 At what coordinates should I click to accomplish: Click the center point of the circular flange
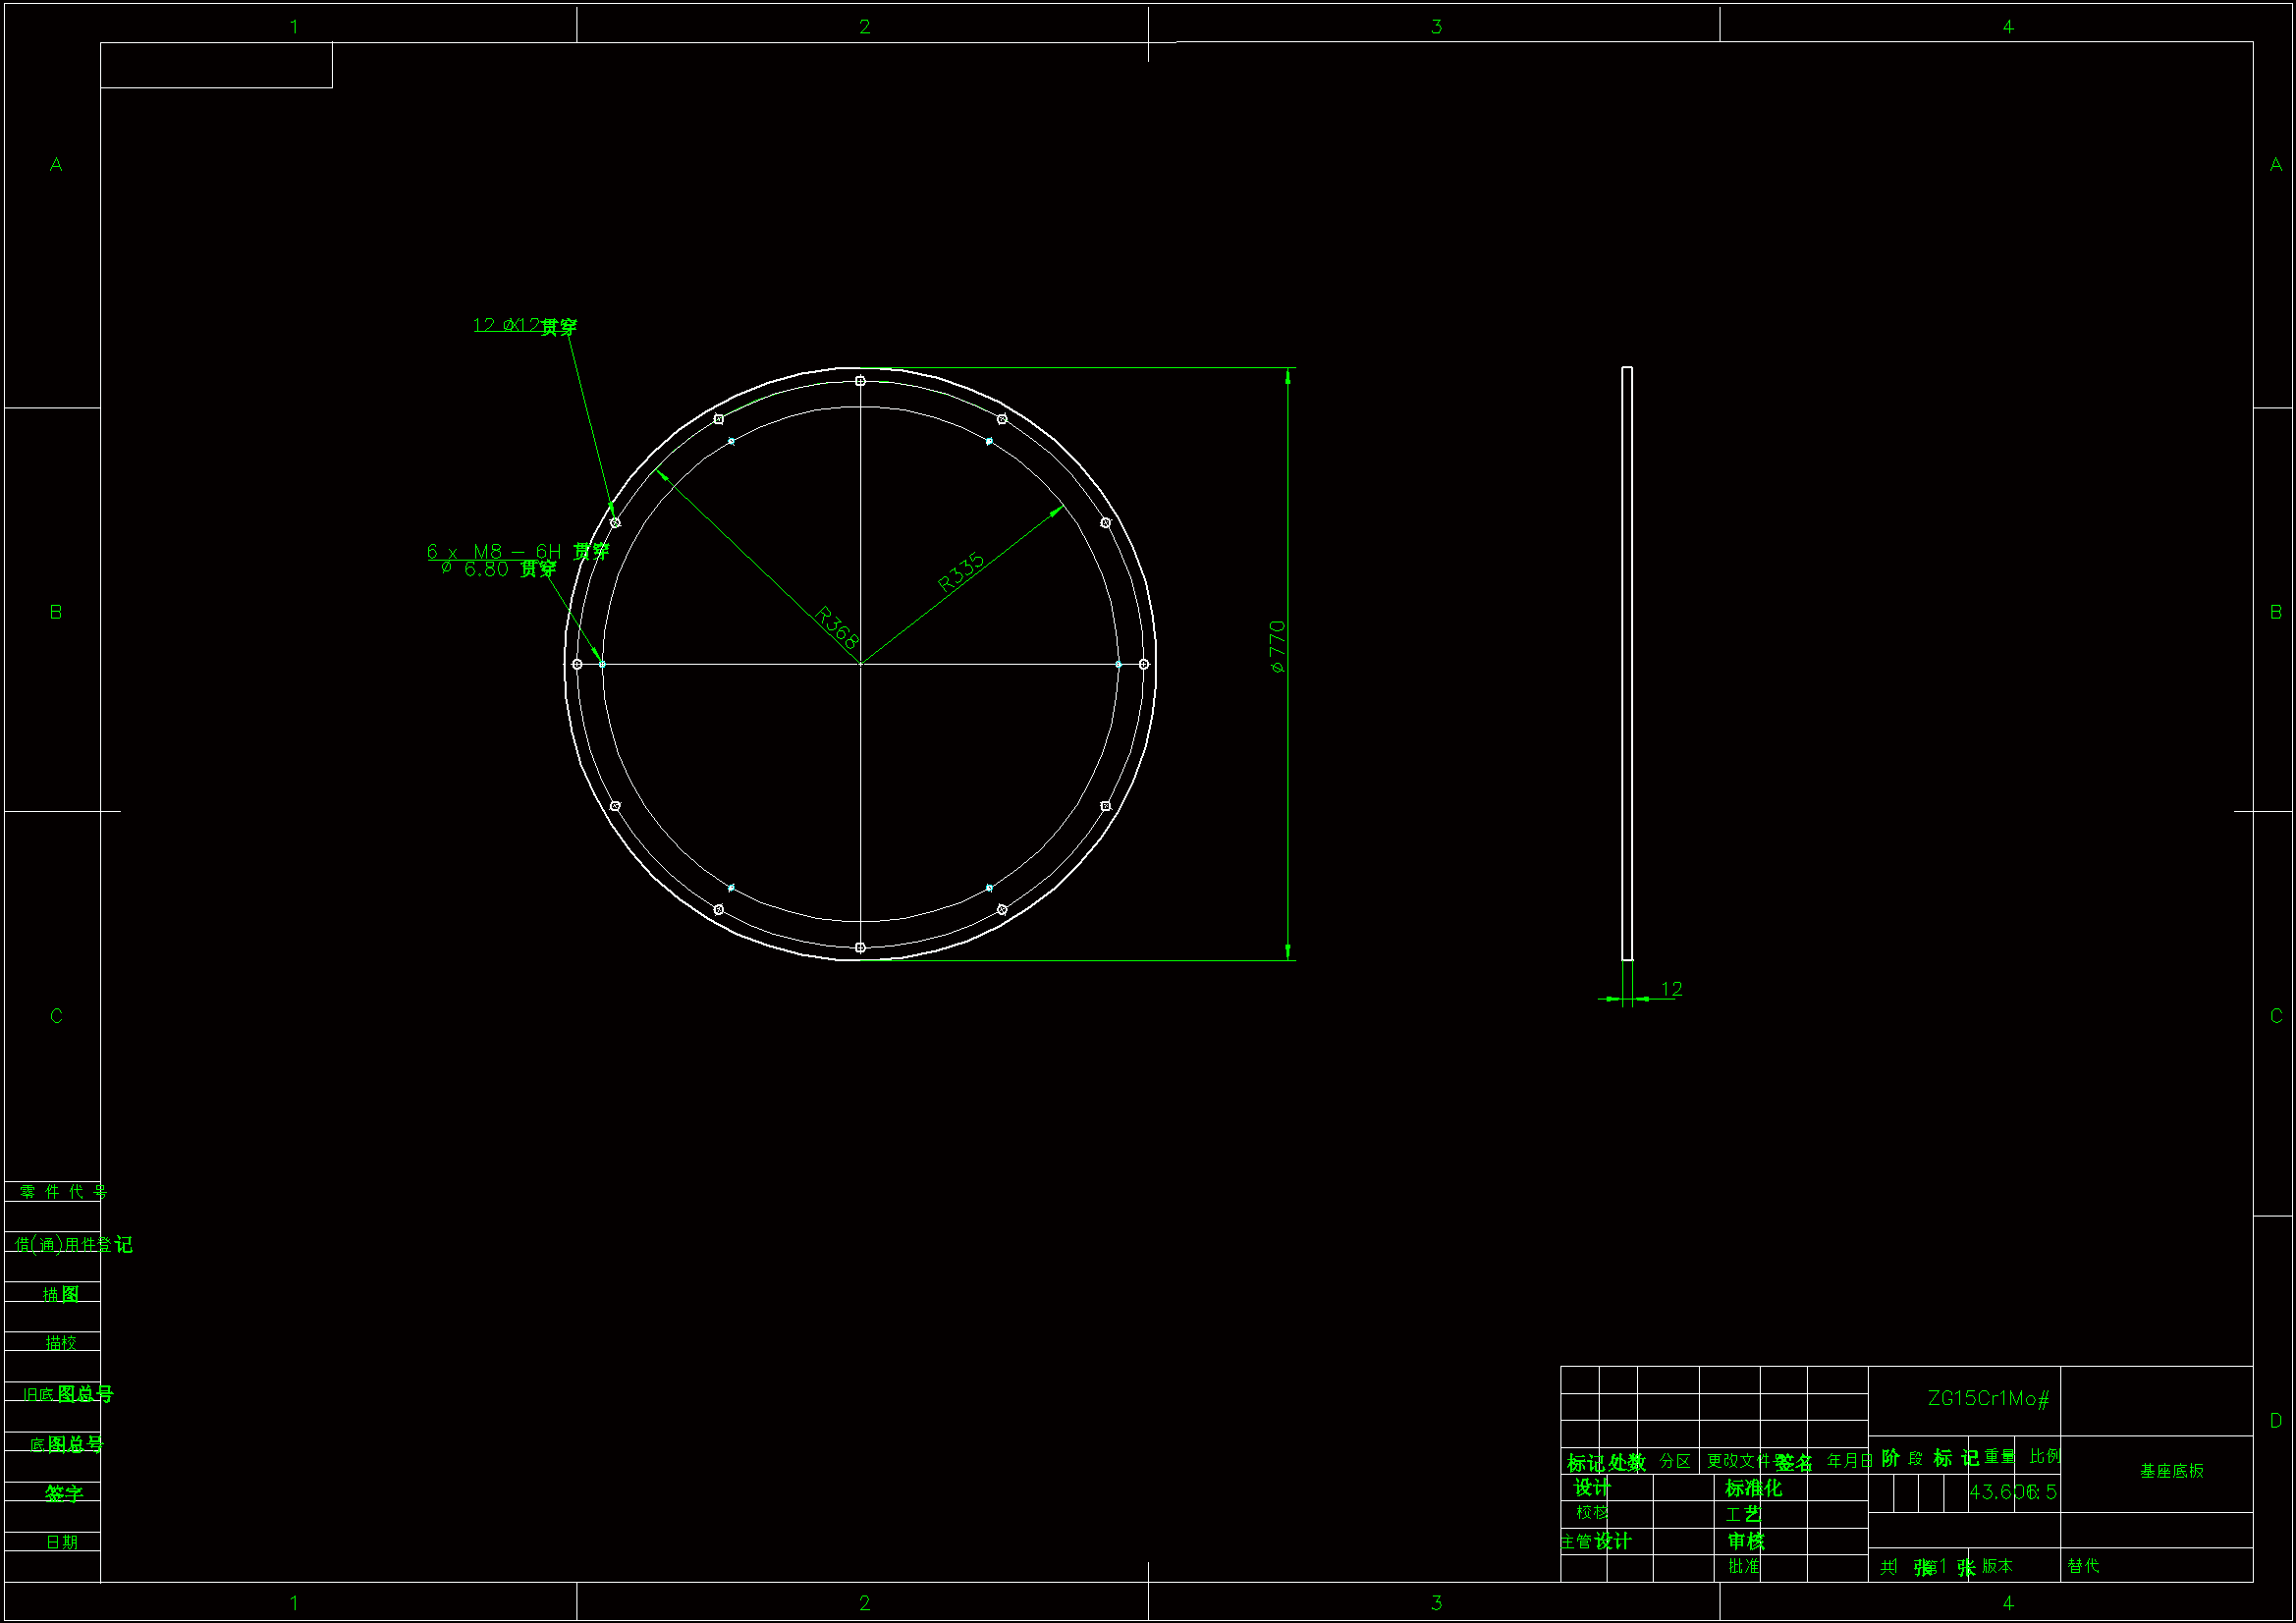pos(860,664)
